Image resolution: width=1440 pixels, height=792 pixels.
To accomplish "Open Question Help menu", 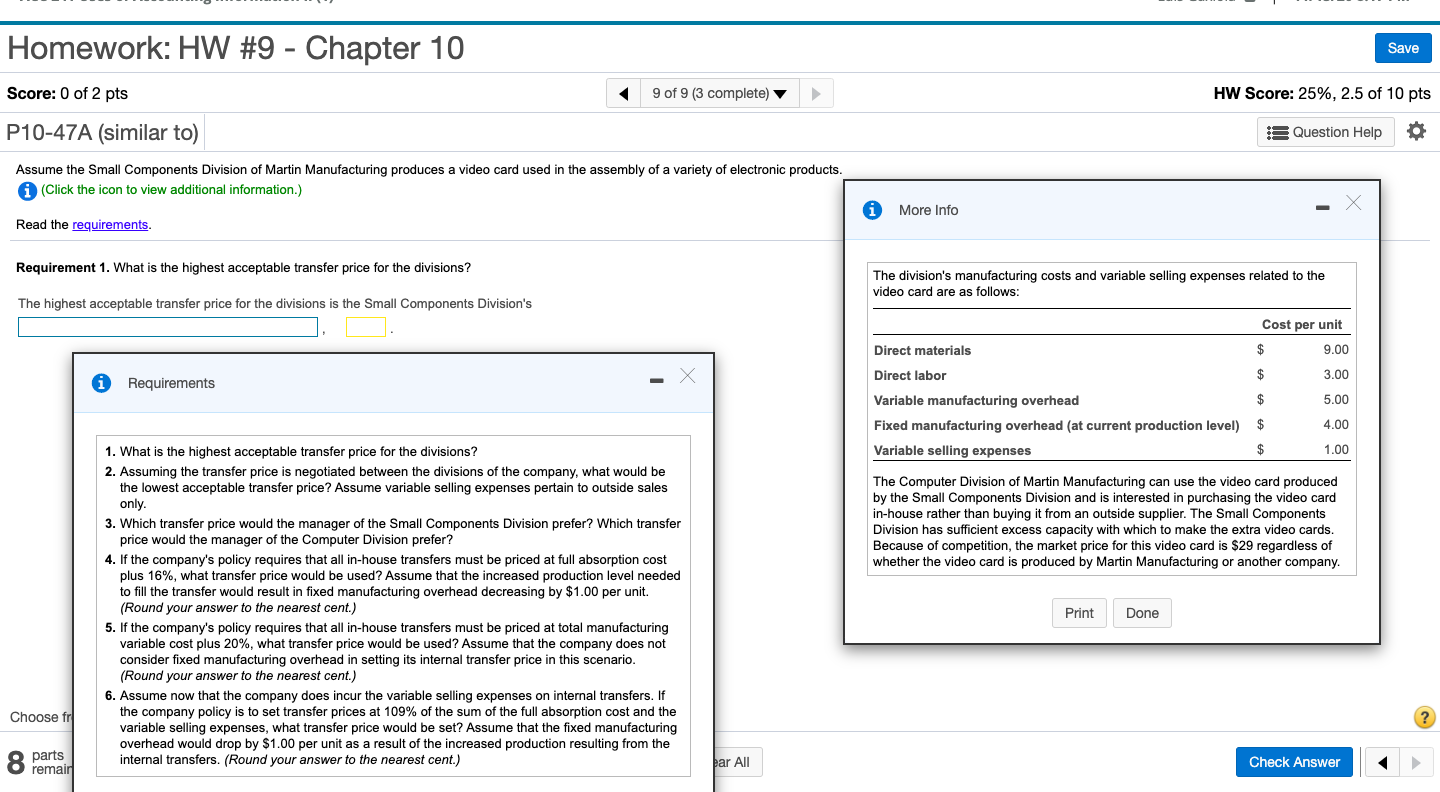I will click(1325, 132).
